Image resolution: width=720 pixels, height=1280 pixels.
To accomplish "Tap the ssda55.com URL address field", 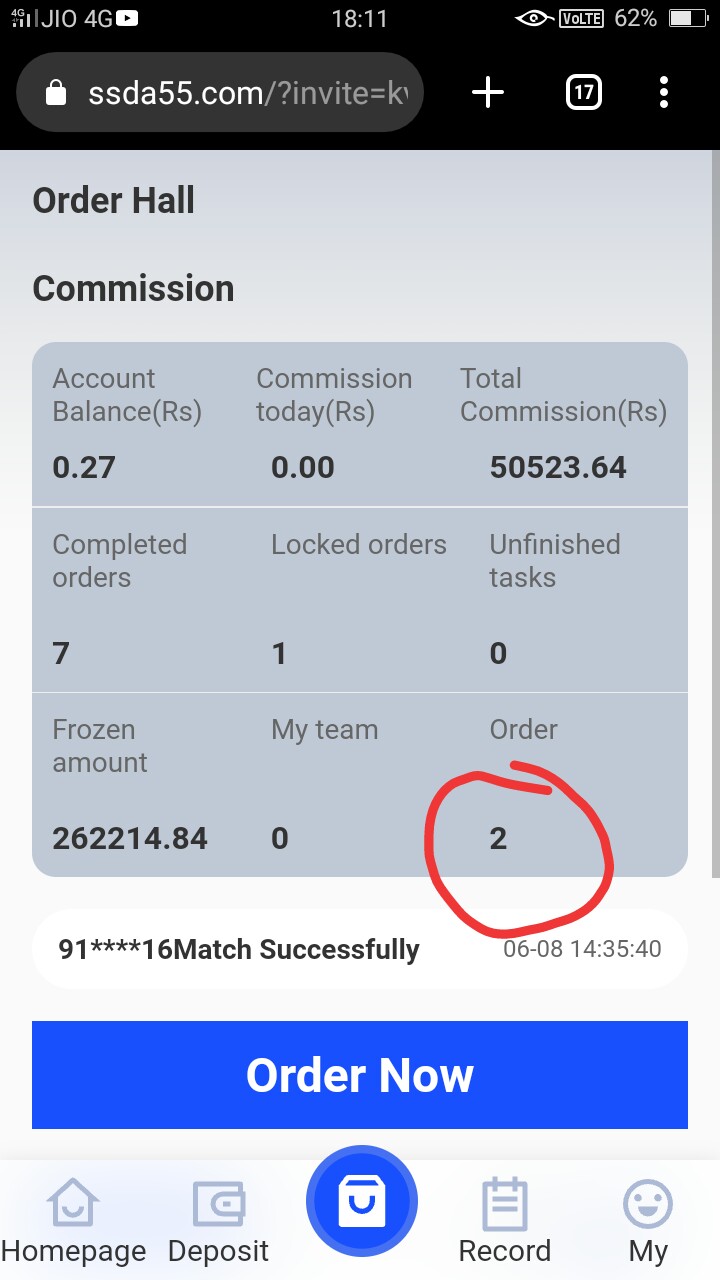I will point(250,94).
